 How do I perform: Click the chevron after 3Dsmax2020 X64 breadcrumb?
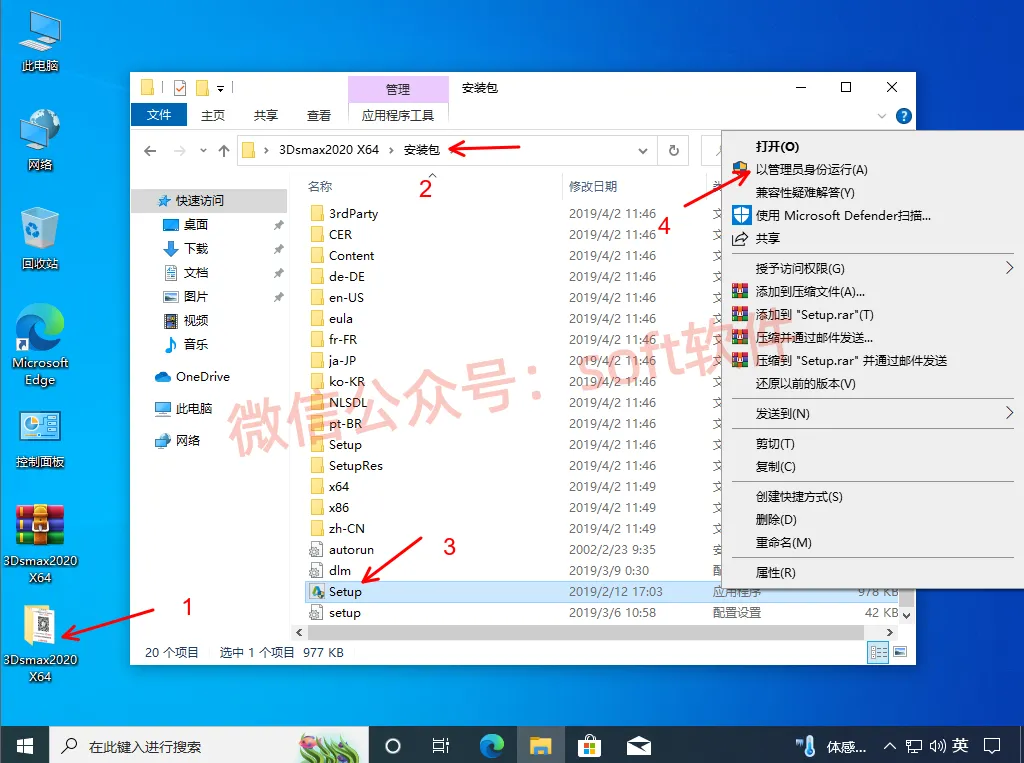coord(391,150)
